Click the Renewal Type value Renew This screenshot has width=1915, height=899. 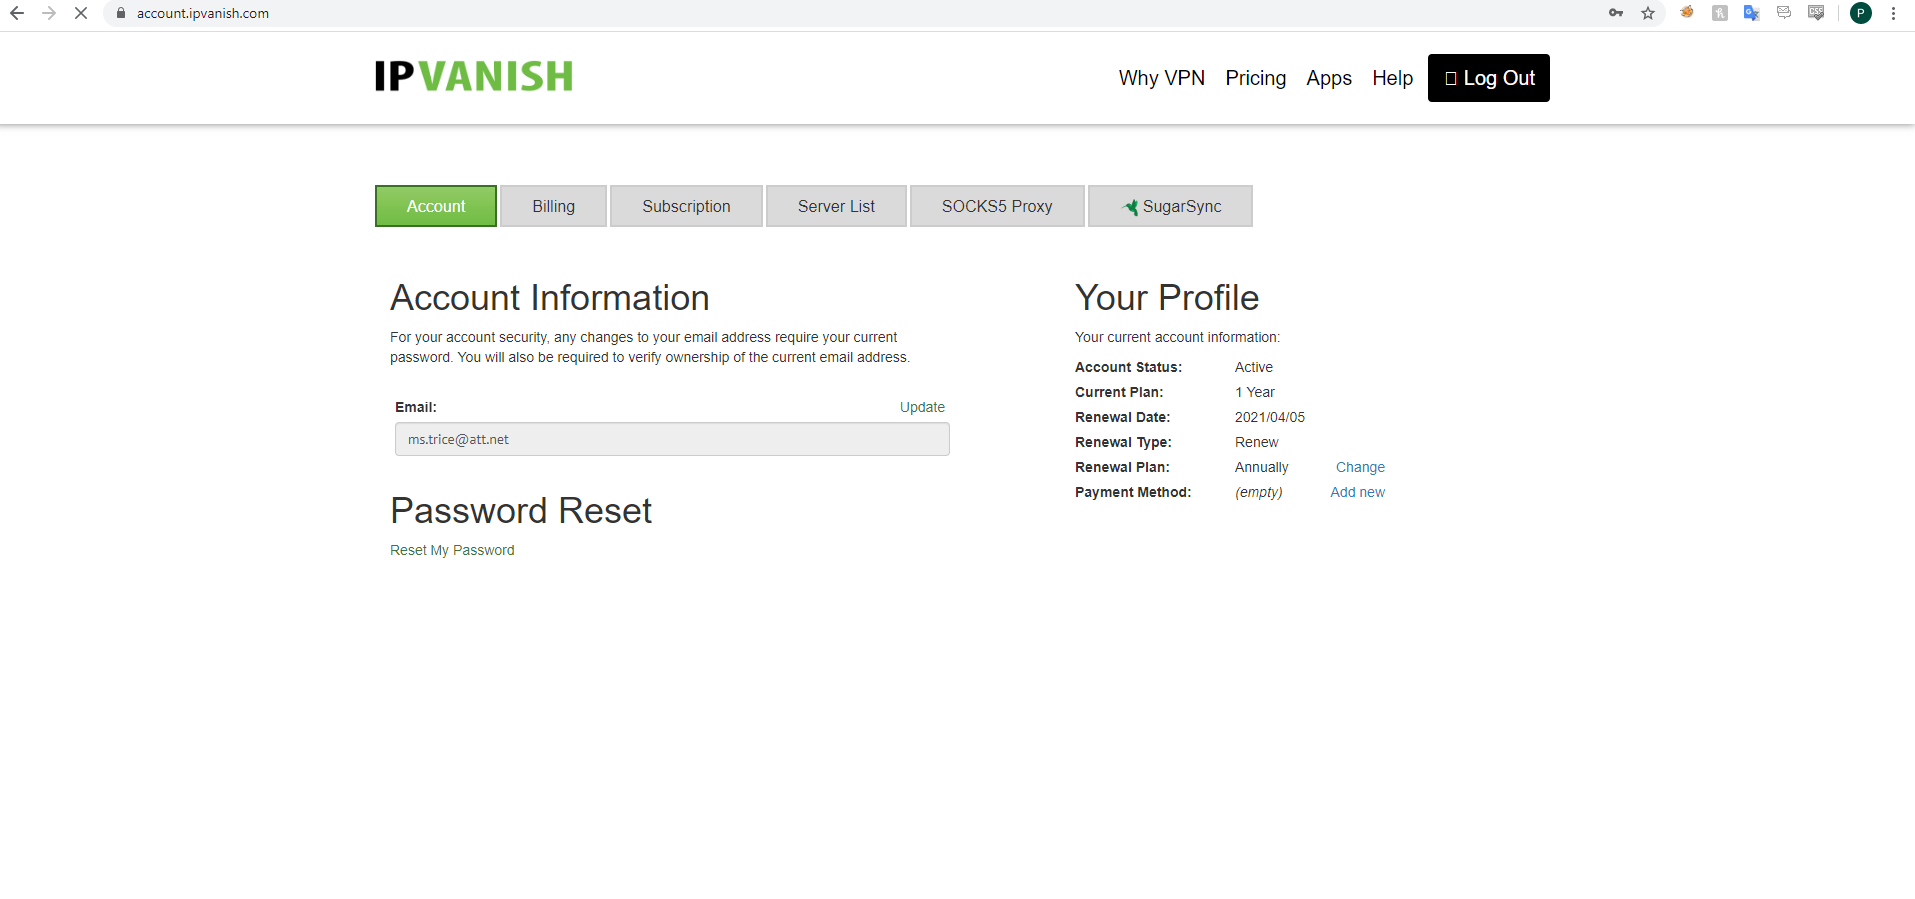tap(1257, 442)
